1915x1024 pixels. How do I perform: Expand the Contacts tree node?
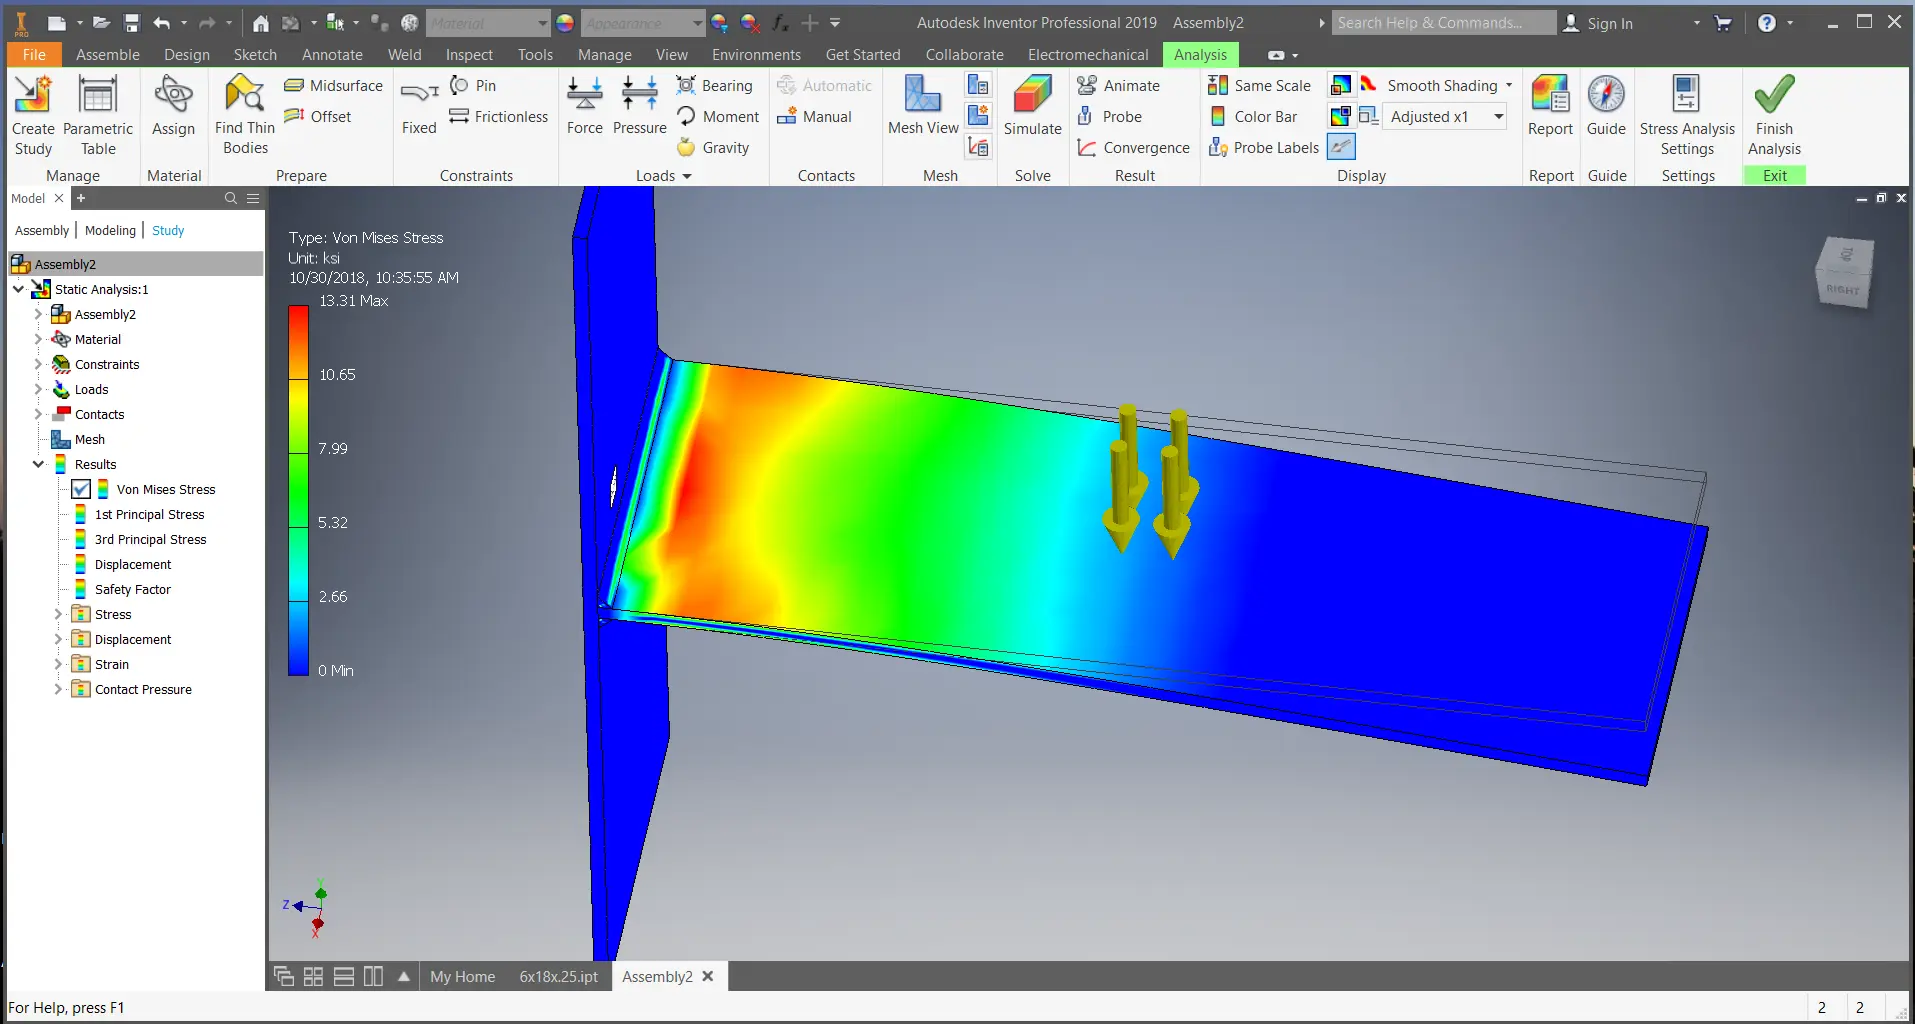click(39, 414)
